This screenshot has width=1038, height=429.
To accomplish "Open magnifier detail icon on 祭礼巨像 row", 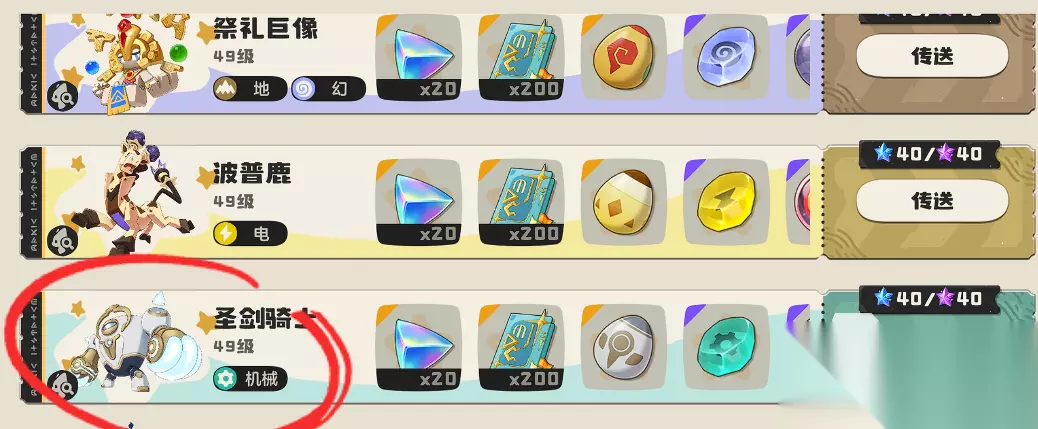I will [62, 97].
